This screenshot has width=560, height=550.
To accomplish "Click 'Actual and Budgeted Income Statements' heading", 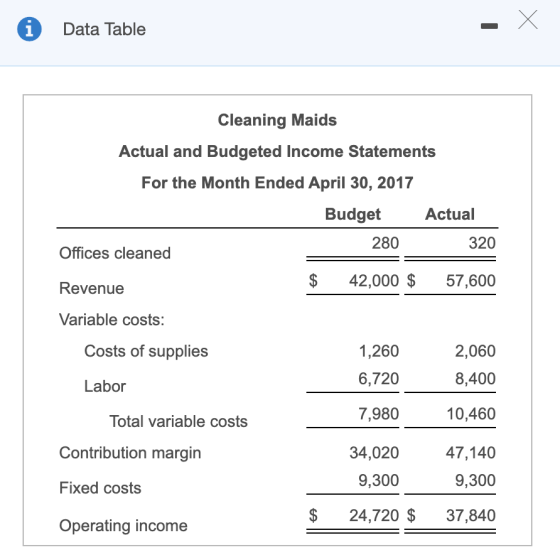I will point(277,151).
